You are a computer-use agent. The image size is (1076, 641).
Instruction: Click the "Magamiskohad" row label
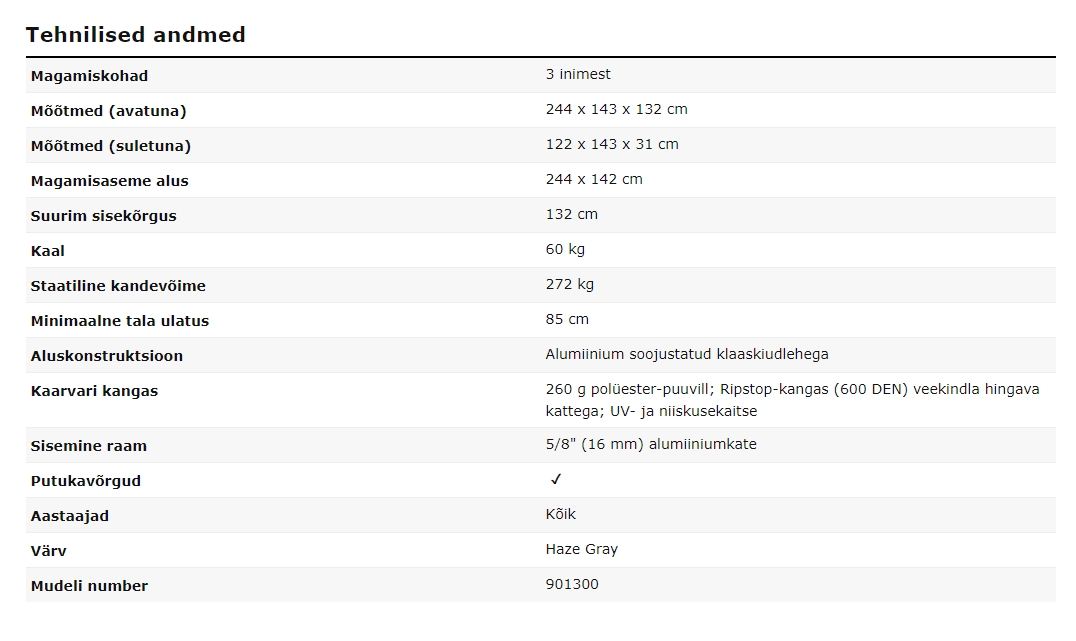[x=89, y=76]
